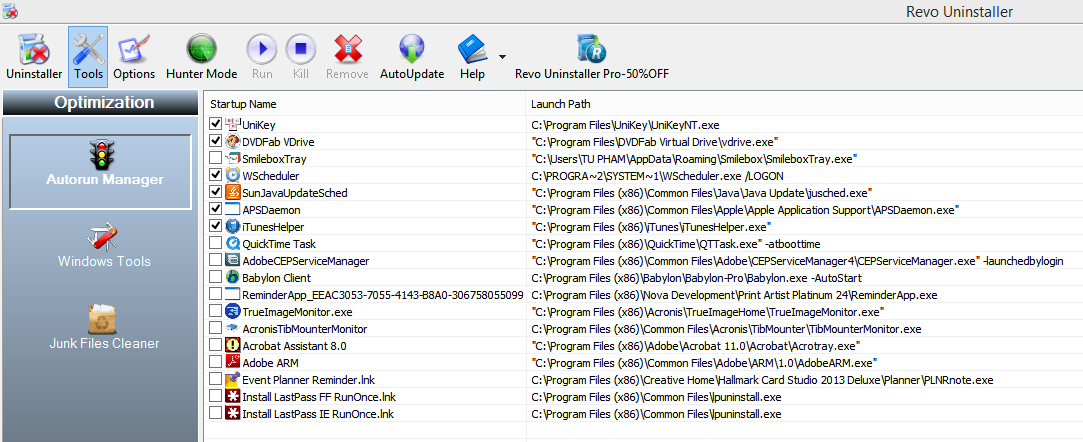
Task: Click the ReminderApp.exe launch path
Action: pos(734,296)
